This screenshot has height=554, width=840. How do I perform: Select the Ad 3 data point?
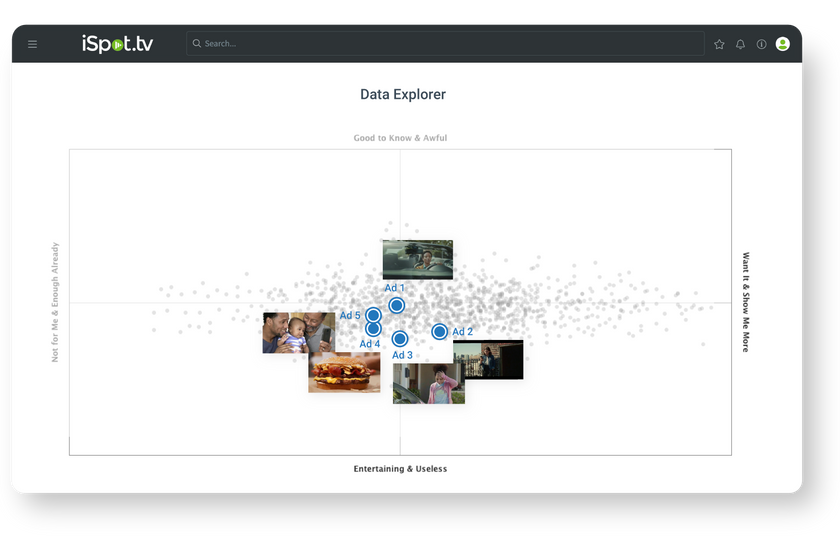point(400,339)
